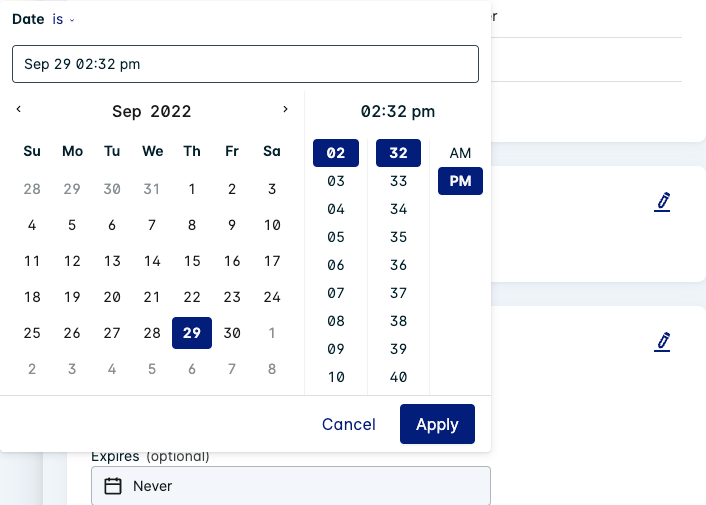Go to next month in calendar
The width and height of the screenshot is (706, 505).
coord(285,110)
